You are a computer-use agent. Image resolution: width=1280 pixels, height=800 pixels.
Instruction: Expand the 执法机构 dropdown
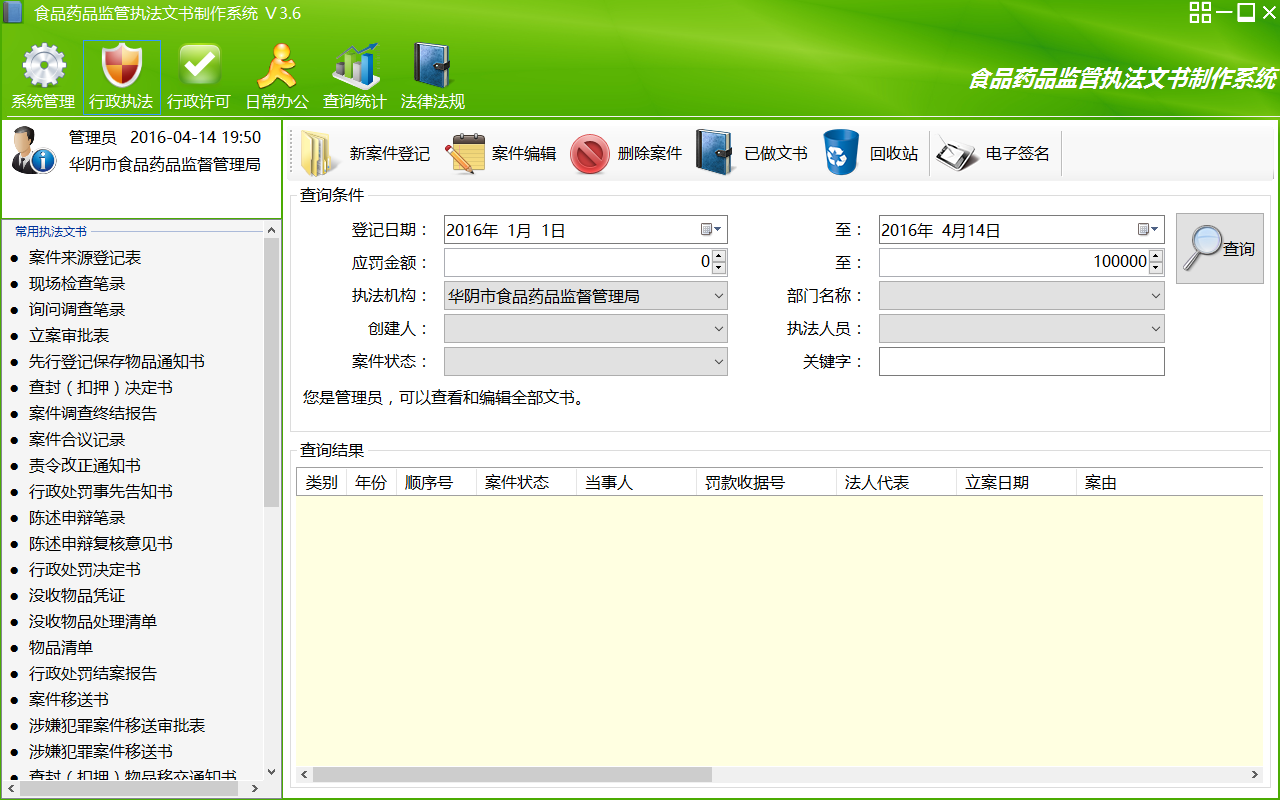[718, 296]
